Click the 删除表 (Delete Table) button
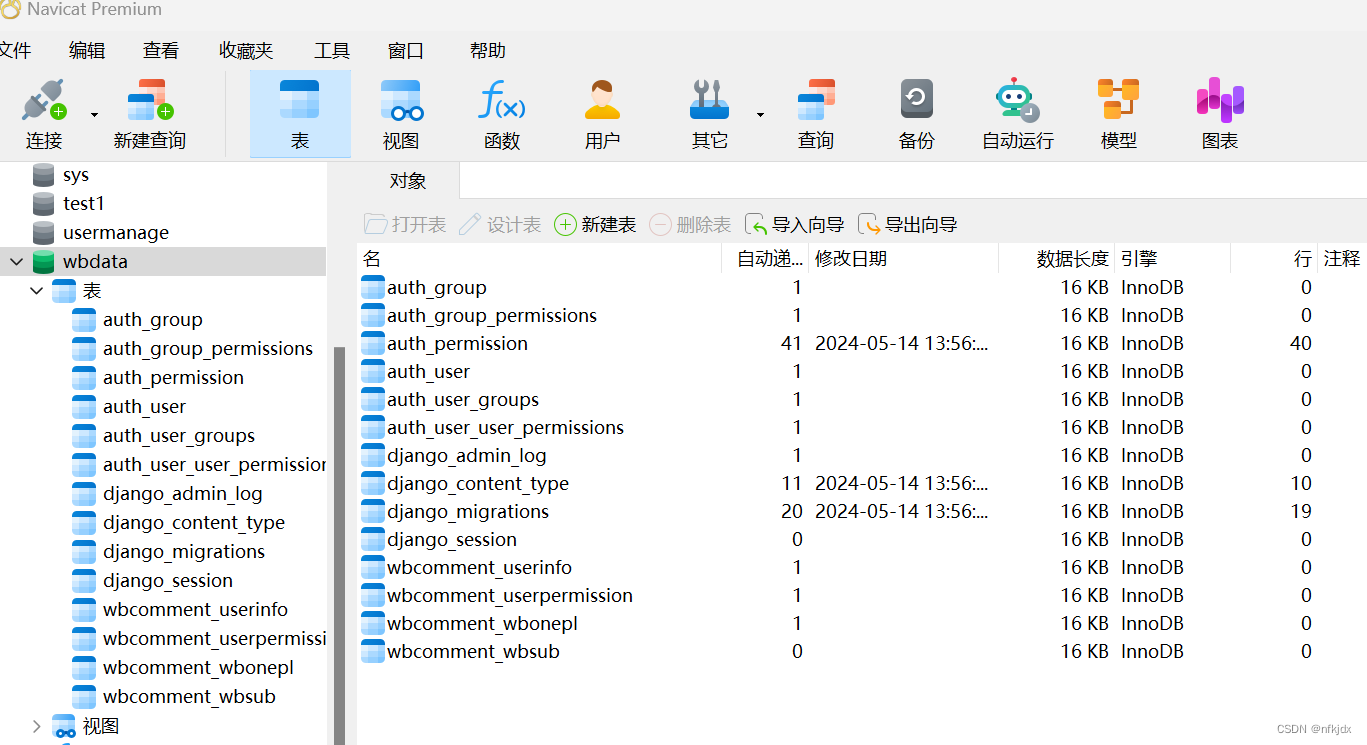1367x745 pixels. tap(690, 225)
